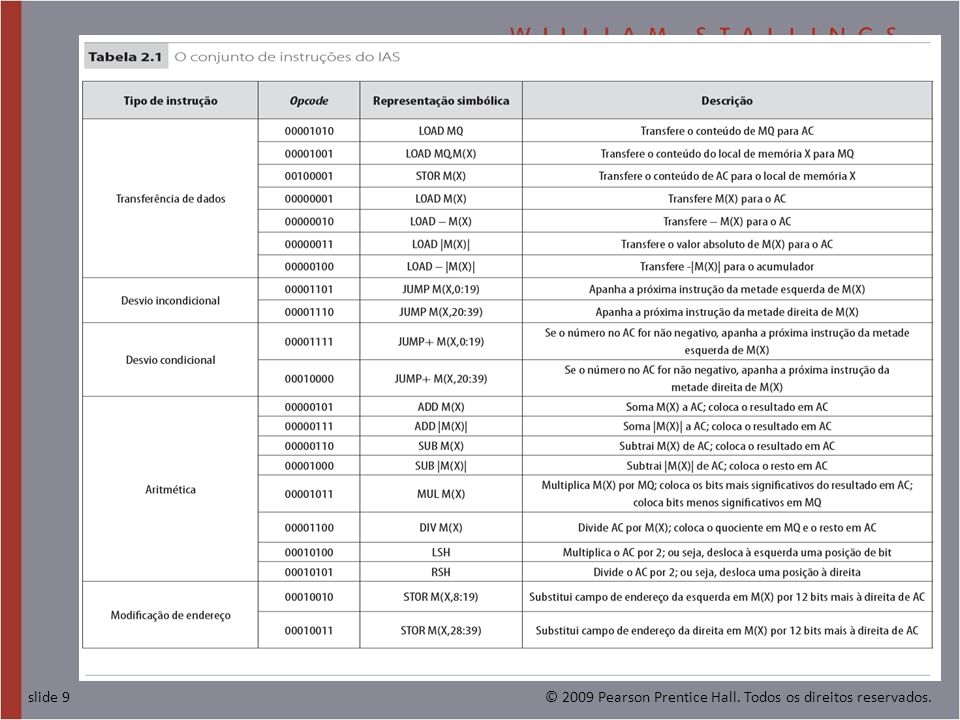Select 'Transfere M(X) para o AC' description
Viewport: 960px width, 720px height.
[727, 199]
